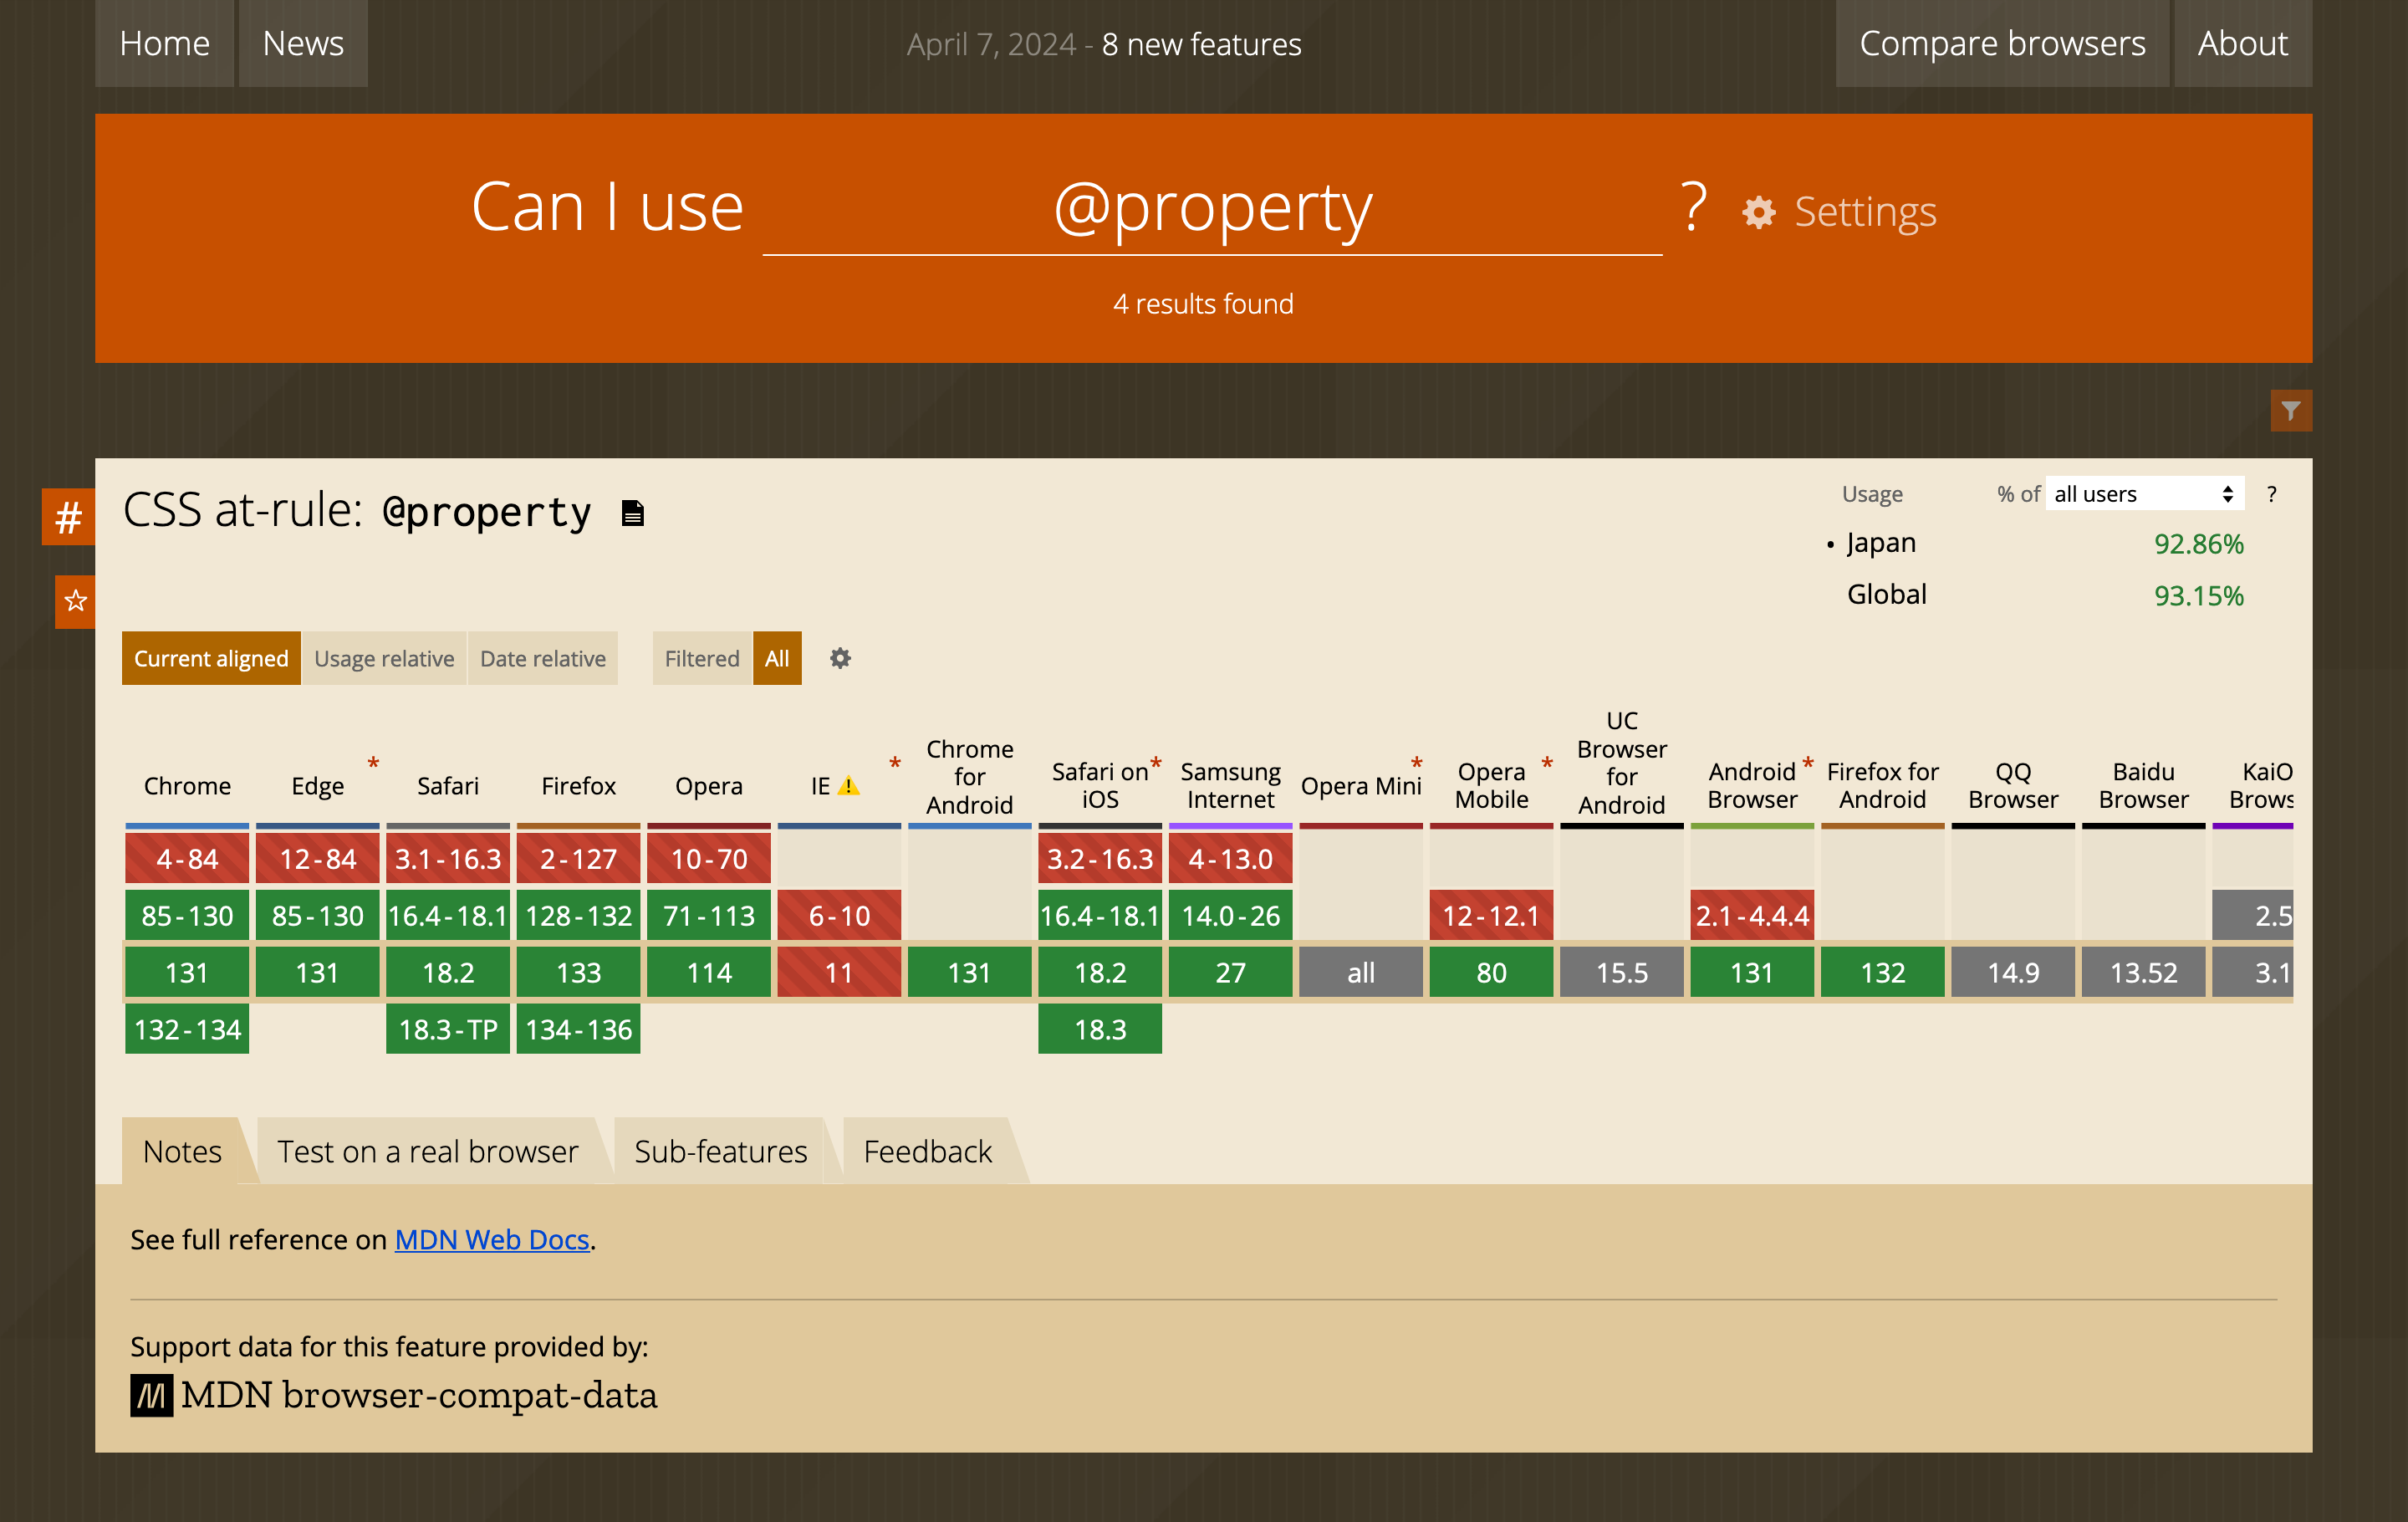Open the 8 new features link

pos(1201,44)
